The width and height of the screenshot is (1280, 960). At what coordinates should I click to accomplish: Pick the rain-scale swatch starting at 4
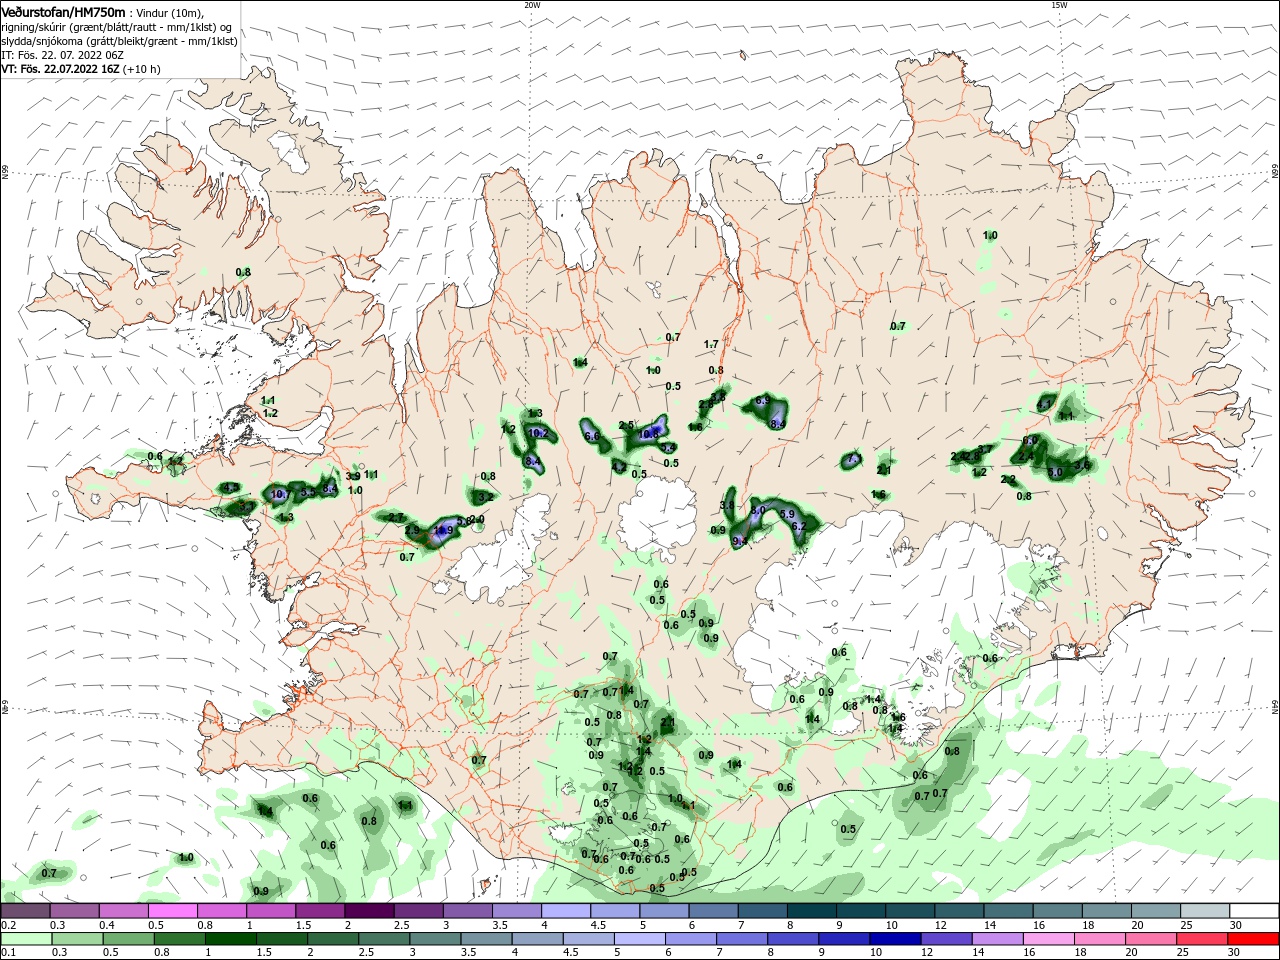click(x=538, y=939)
